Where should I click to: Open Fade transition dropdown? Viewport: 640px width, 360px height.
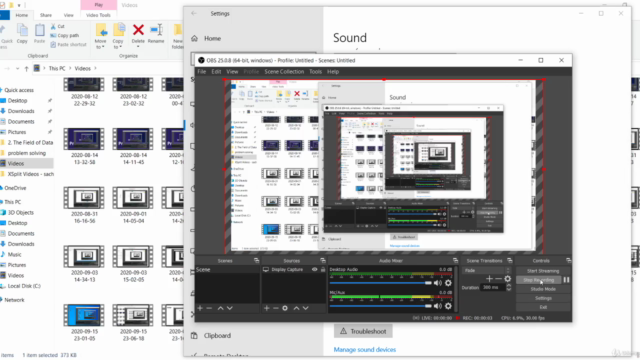tap(487, 270)
